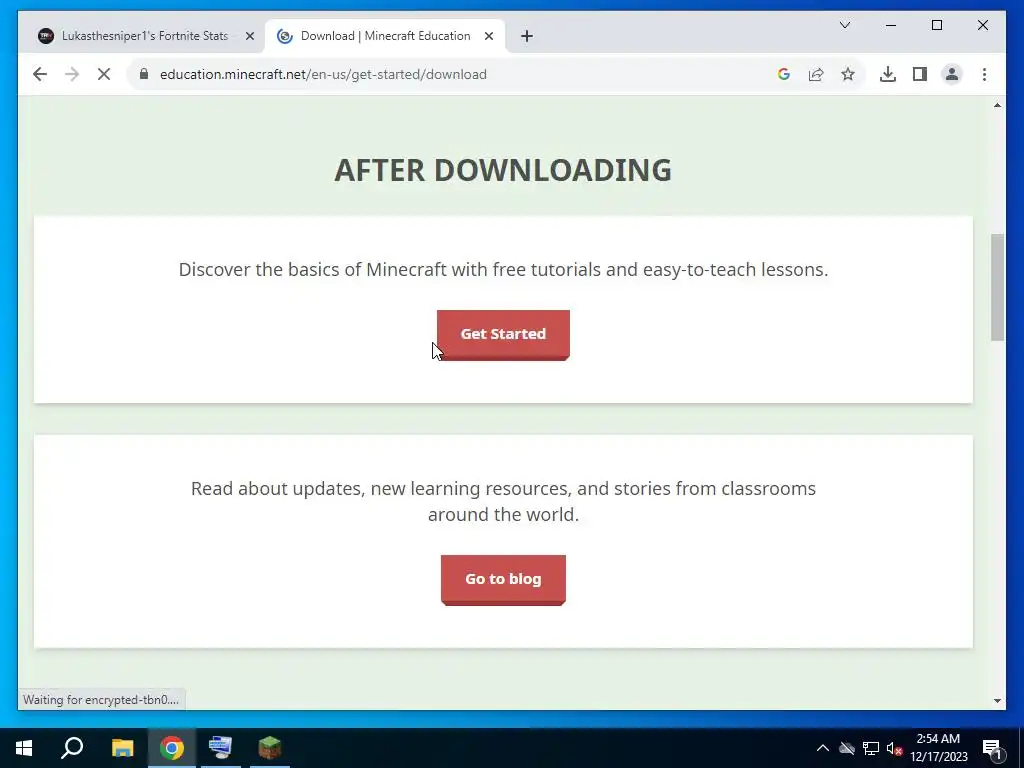Click the AFTER DOWNLOADING heading
The image size is (1024, 768).
coord(503,170)
